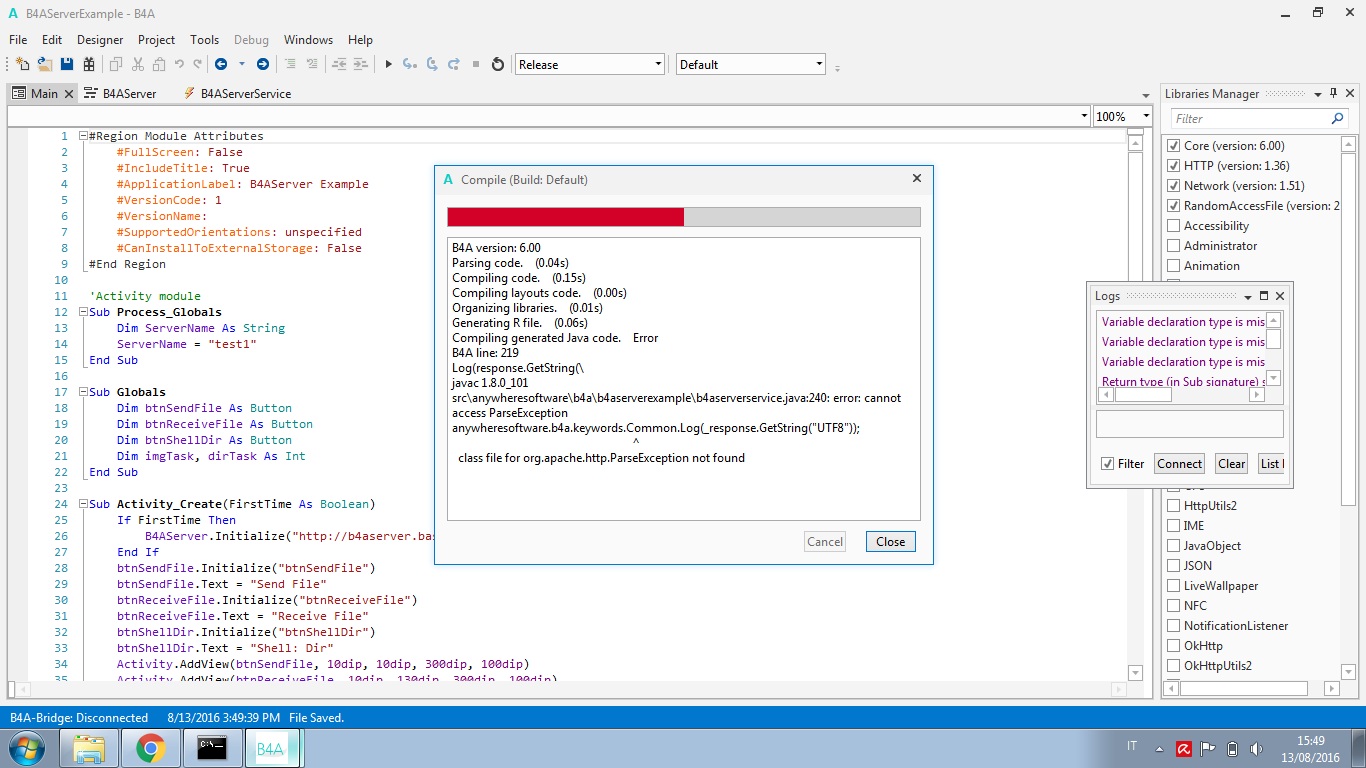Click the Redo arrow icon

pos(197,64)
